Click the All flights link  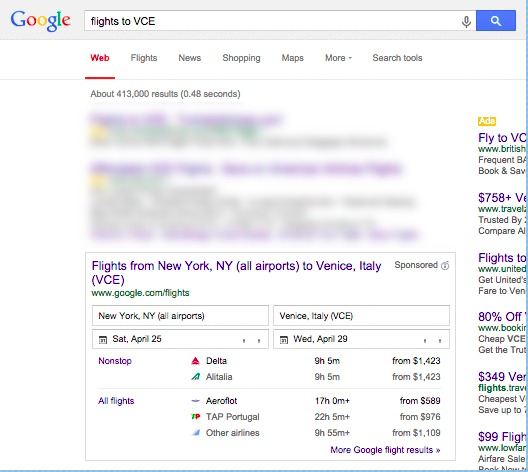coord(116,401)
